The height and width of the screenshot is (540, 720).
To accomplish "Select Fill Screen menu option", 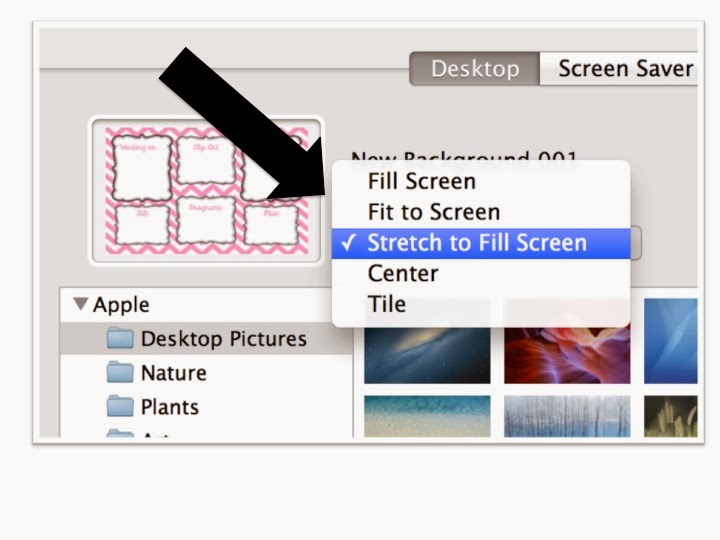I will 421,181.
